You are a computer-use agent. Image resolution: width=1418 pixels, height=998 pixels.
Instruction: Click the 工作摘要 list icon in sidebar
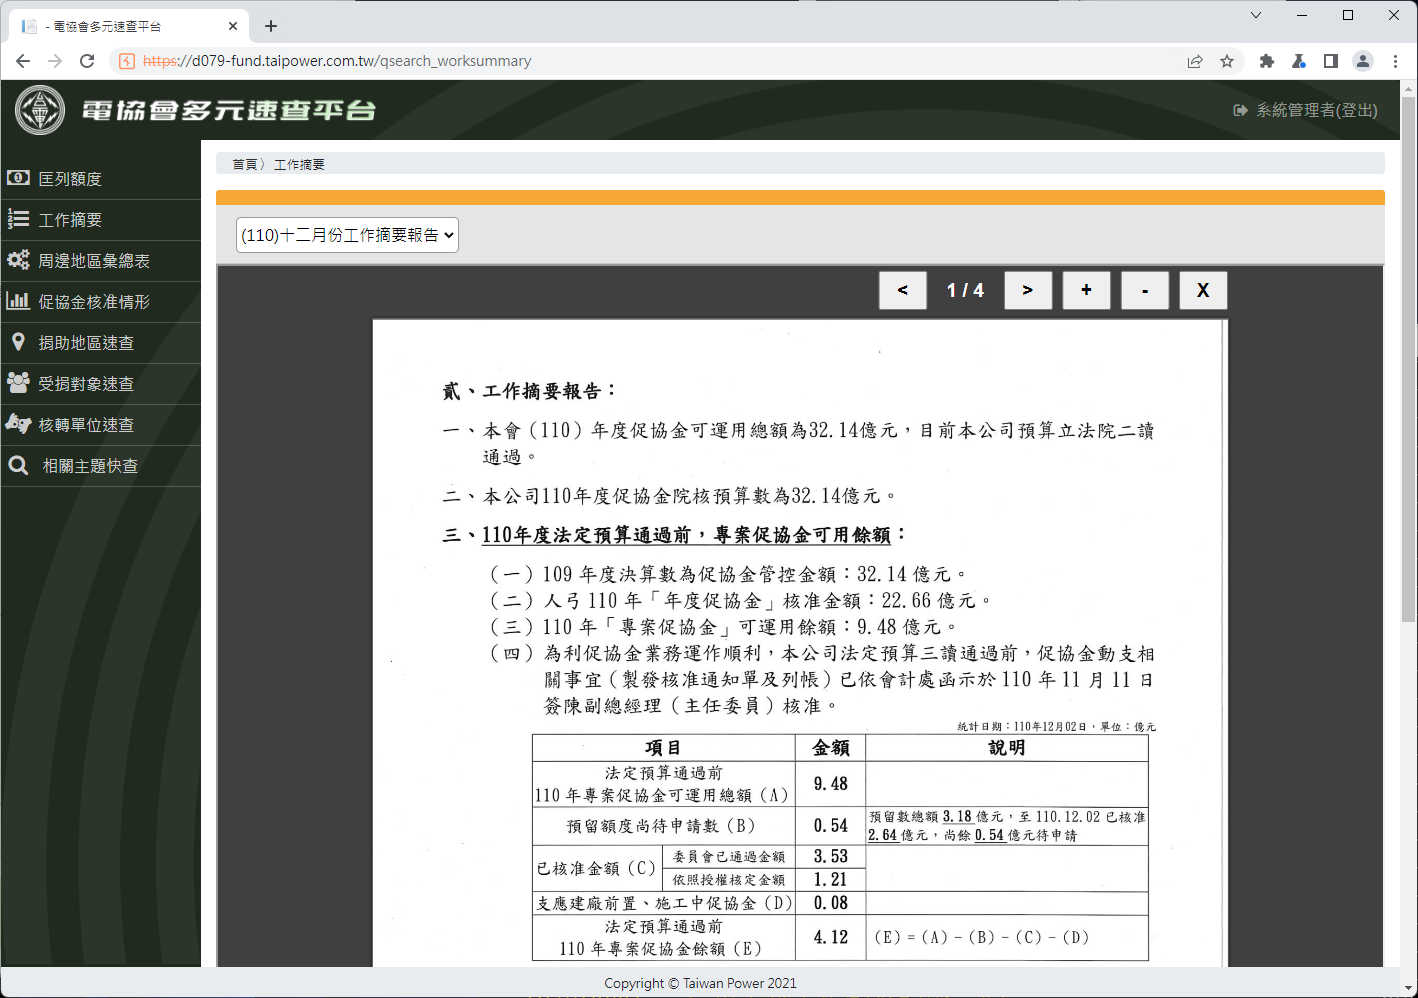point(18,219)
